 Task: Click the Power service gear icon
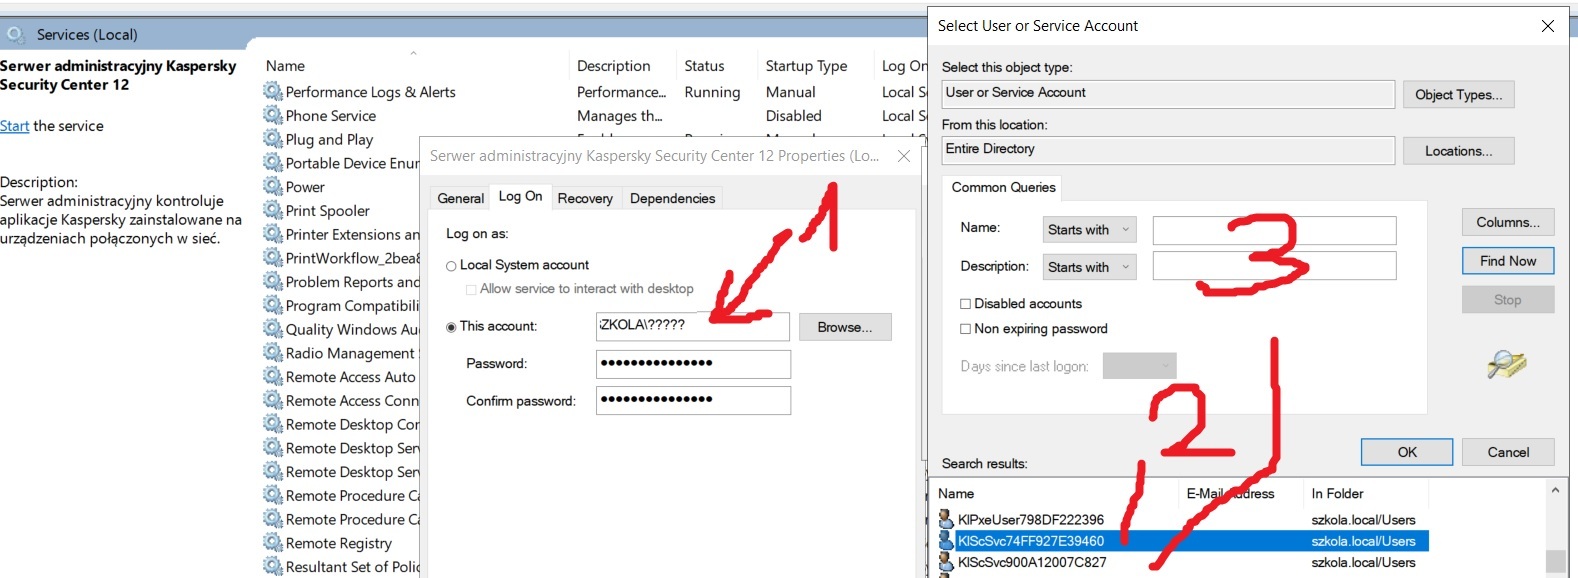tap(272, 186)
